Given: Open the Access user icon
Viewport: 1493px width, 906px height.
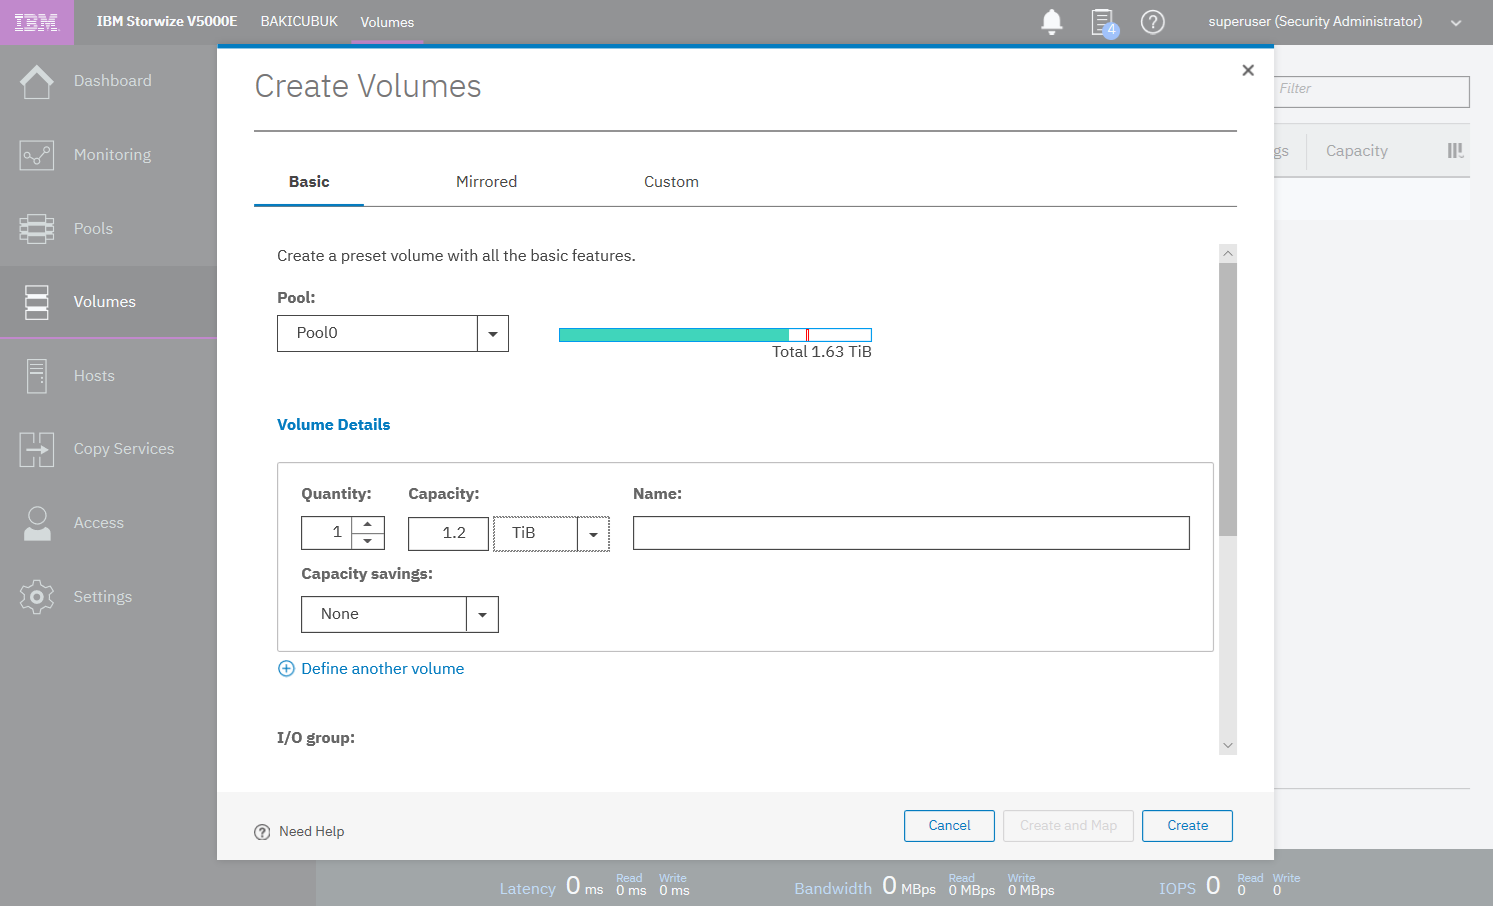Looking at the screenshot, I should 37,523.
